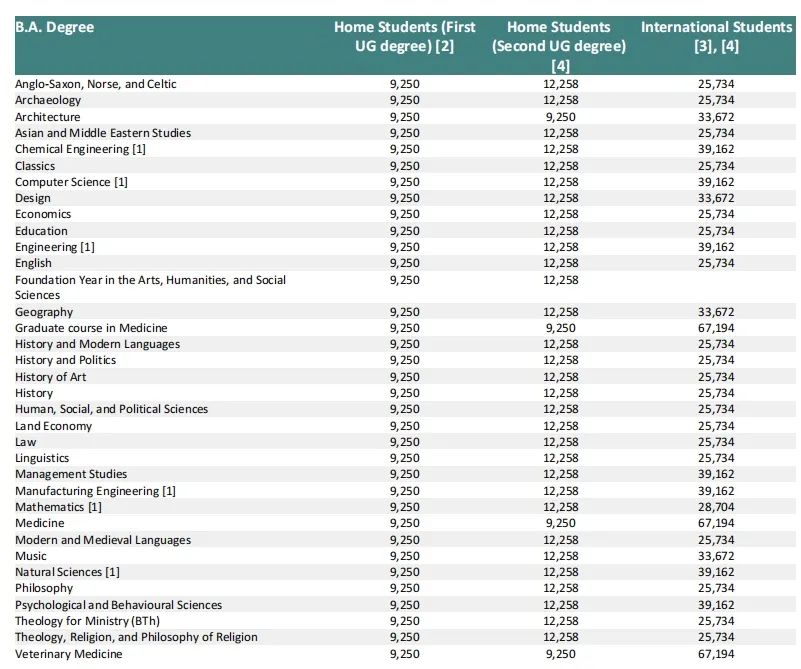
Task: Select the 'Architecture' row label
Action: (48, 117)
